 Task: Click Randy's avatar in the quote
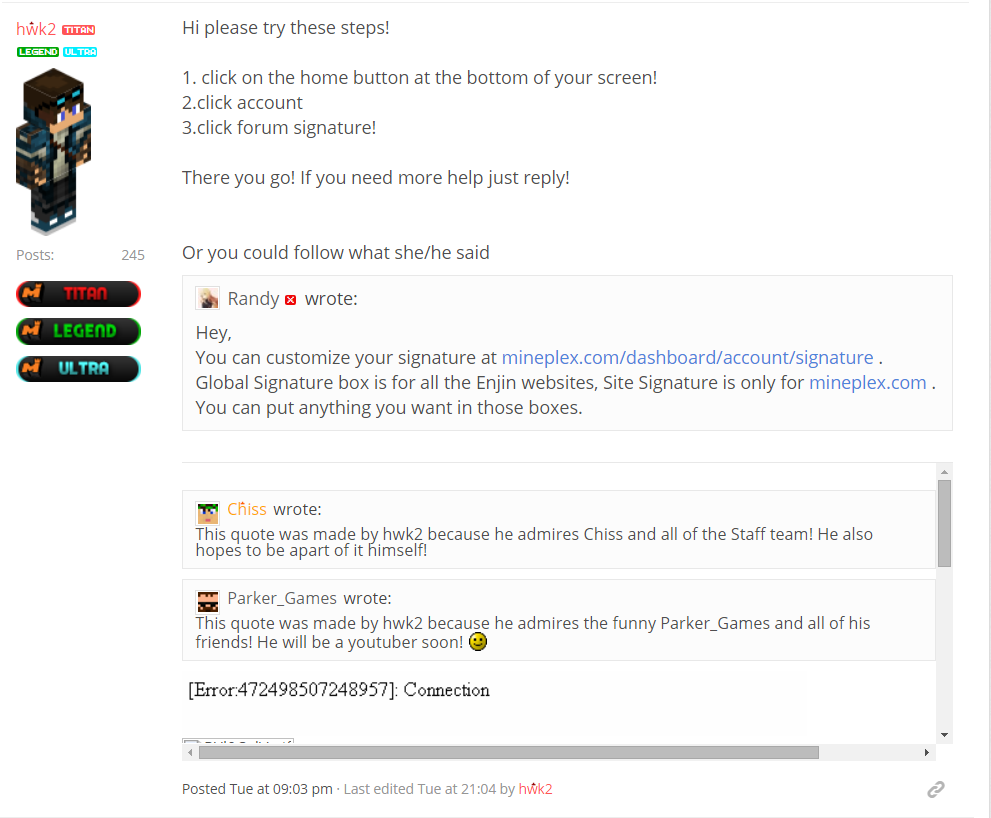tap(207, 298)
